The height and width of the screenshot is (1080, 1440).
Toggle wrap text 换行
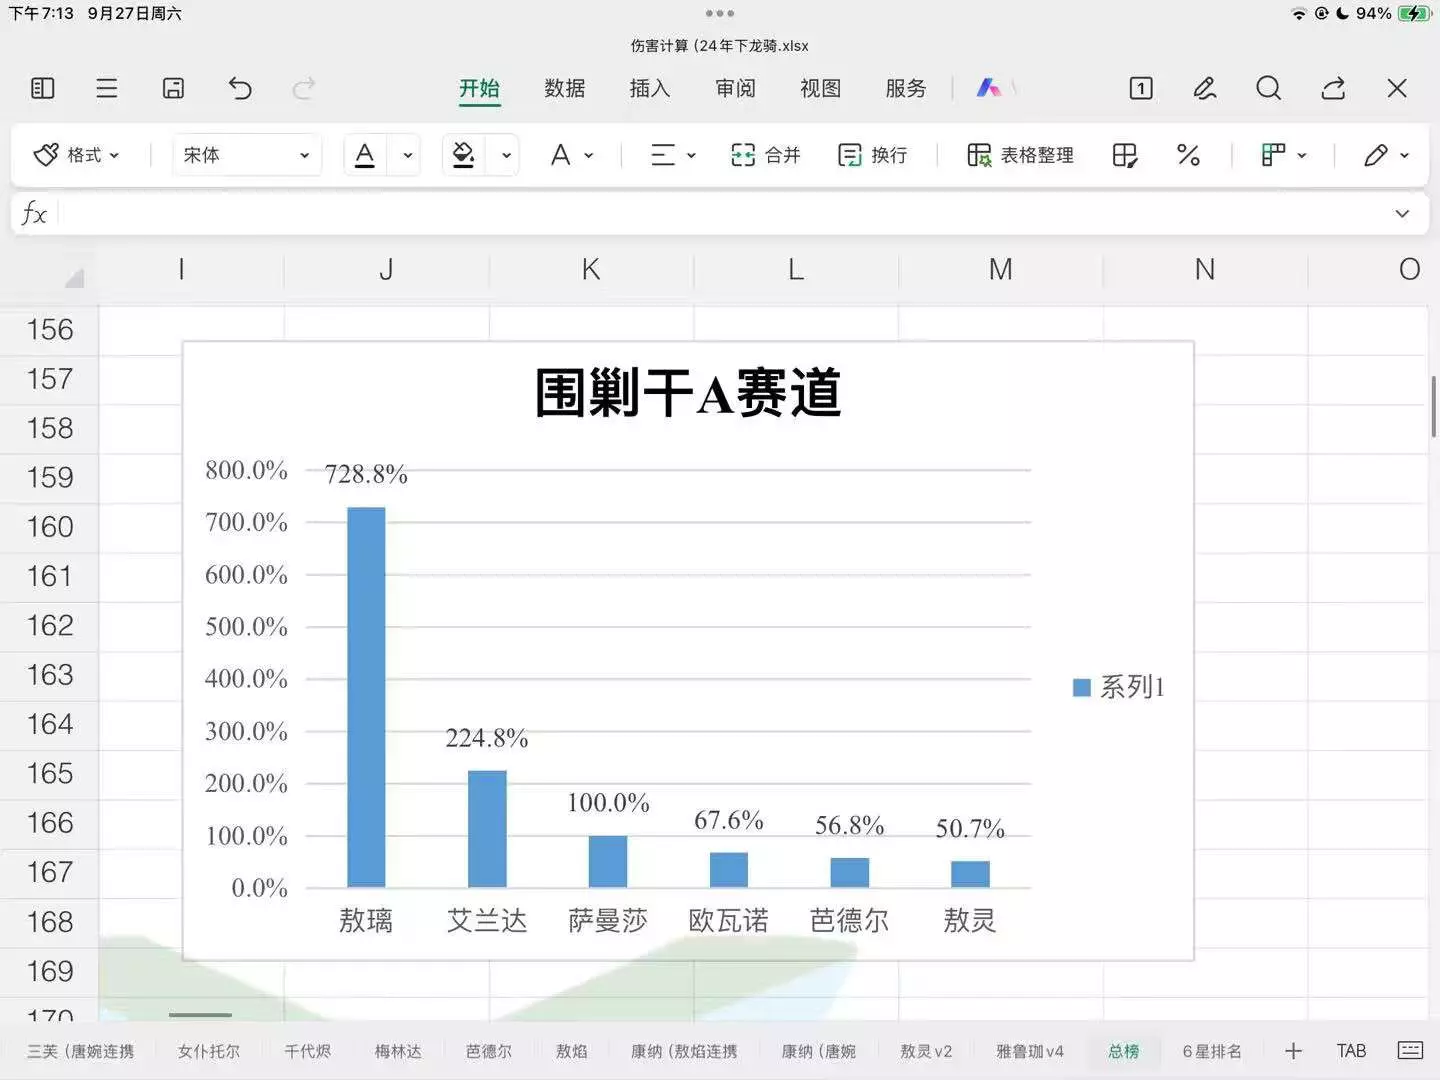pyautogui.click(x=872, y=155)
